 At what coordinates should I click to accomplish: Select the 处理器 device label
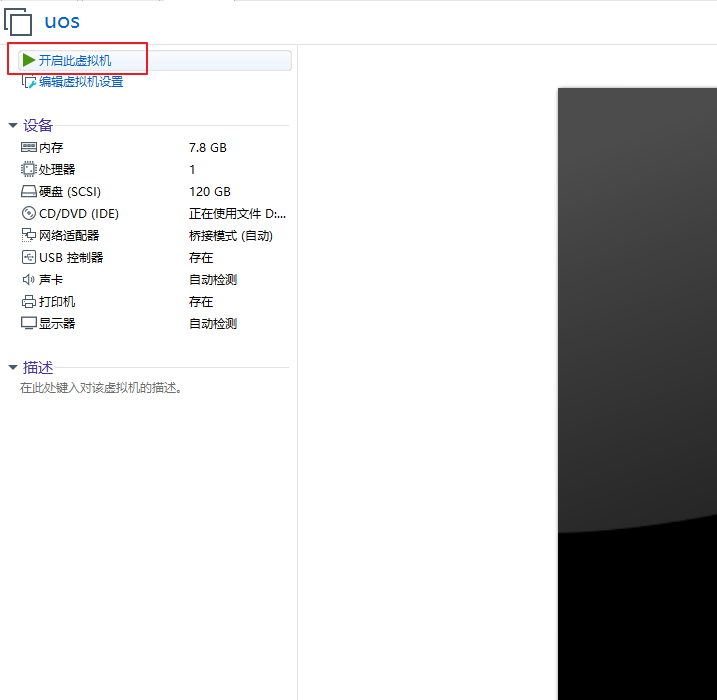tap(57, 170)
